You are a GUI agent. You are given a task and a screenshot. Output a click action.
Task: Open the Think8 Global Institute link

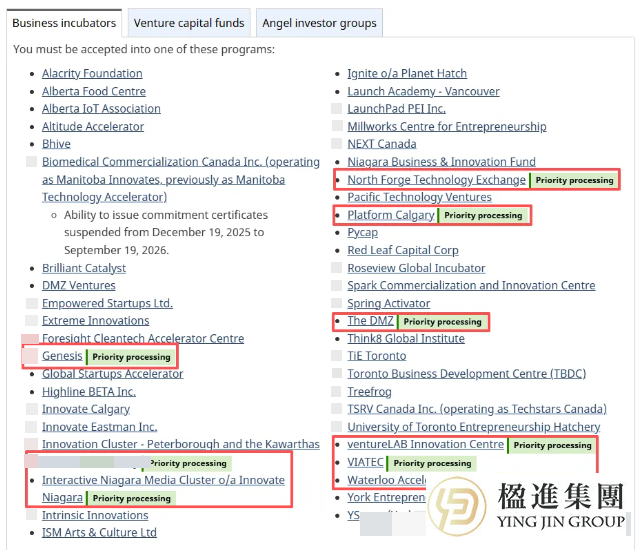coord(406,338)
